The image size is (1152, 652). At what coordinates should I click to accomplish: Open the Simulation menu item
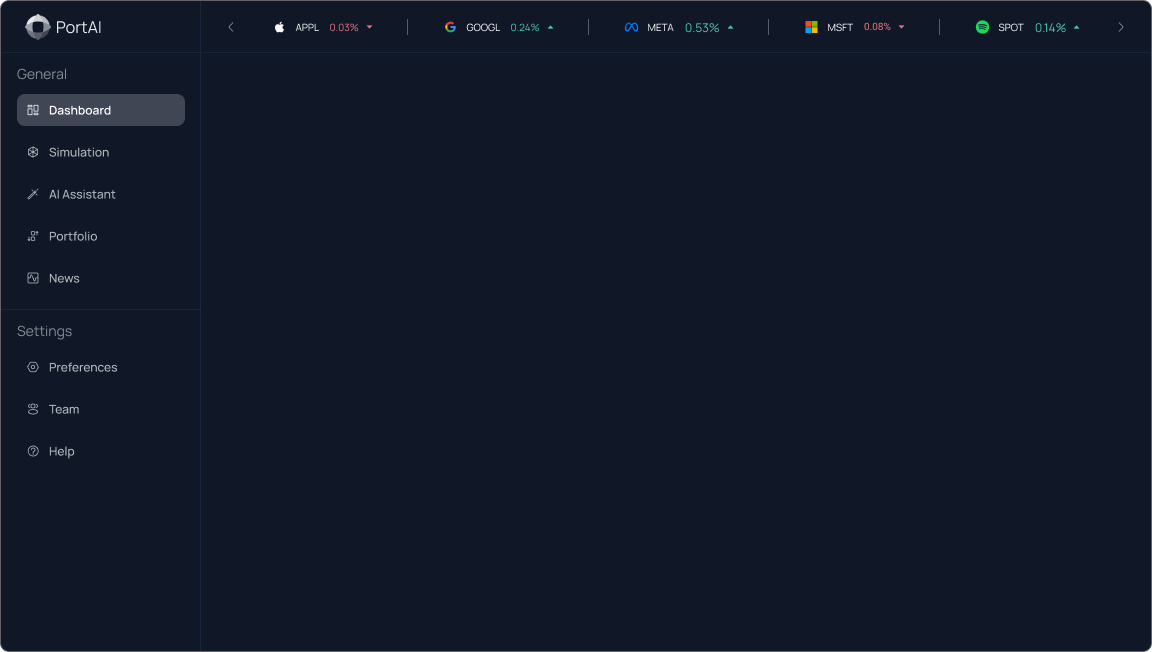click(x=79, y=152)
